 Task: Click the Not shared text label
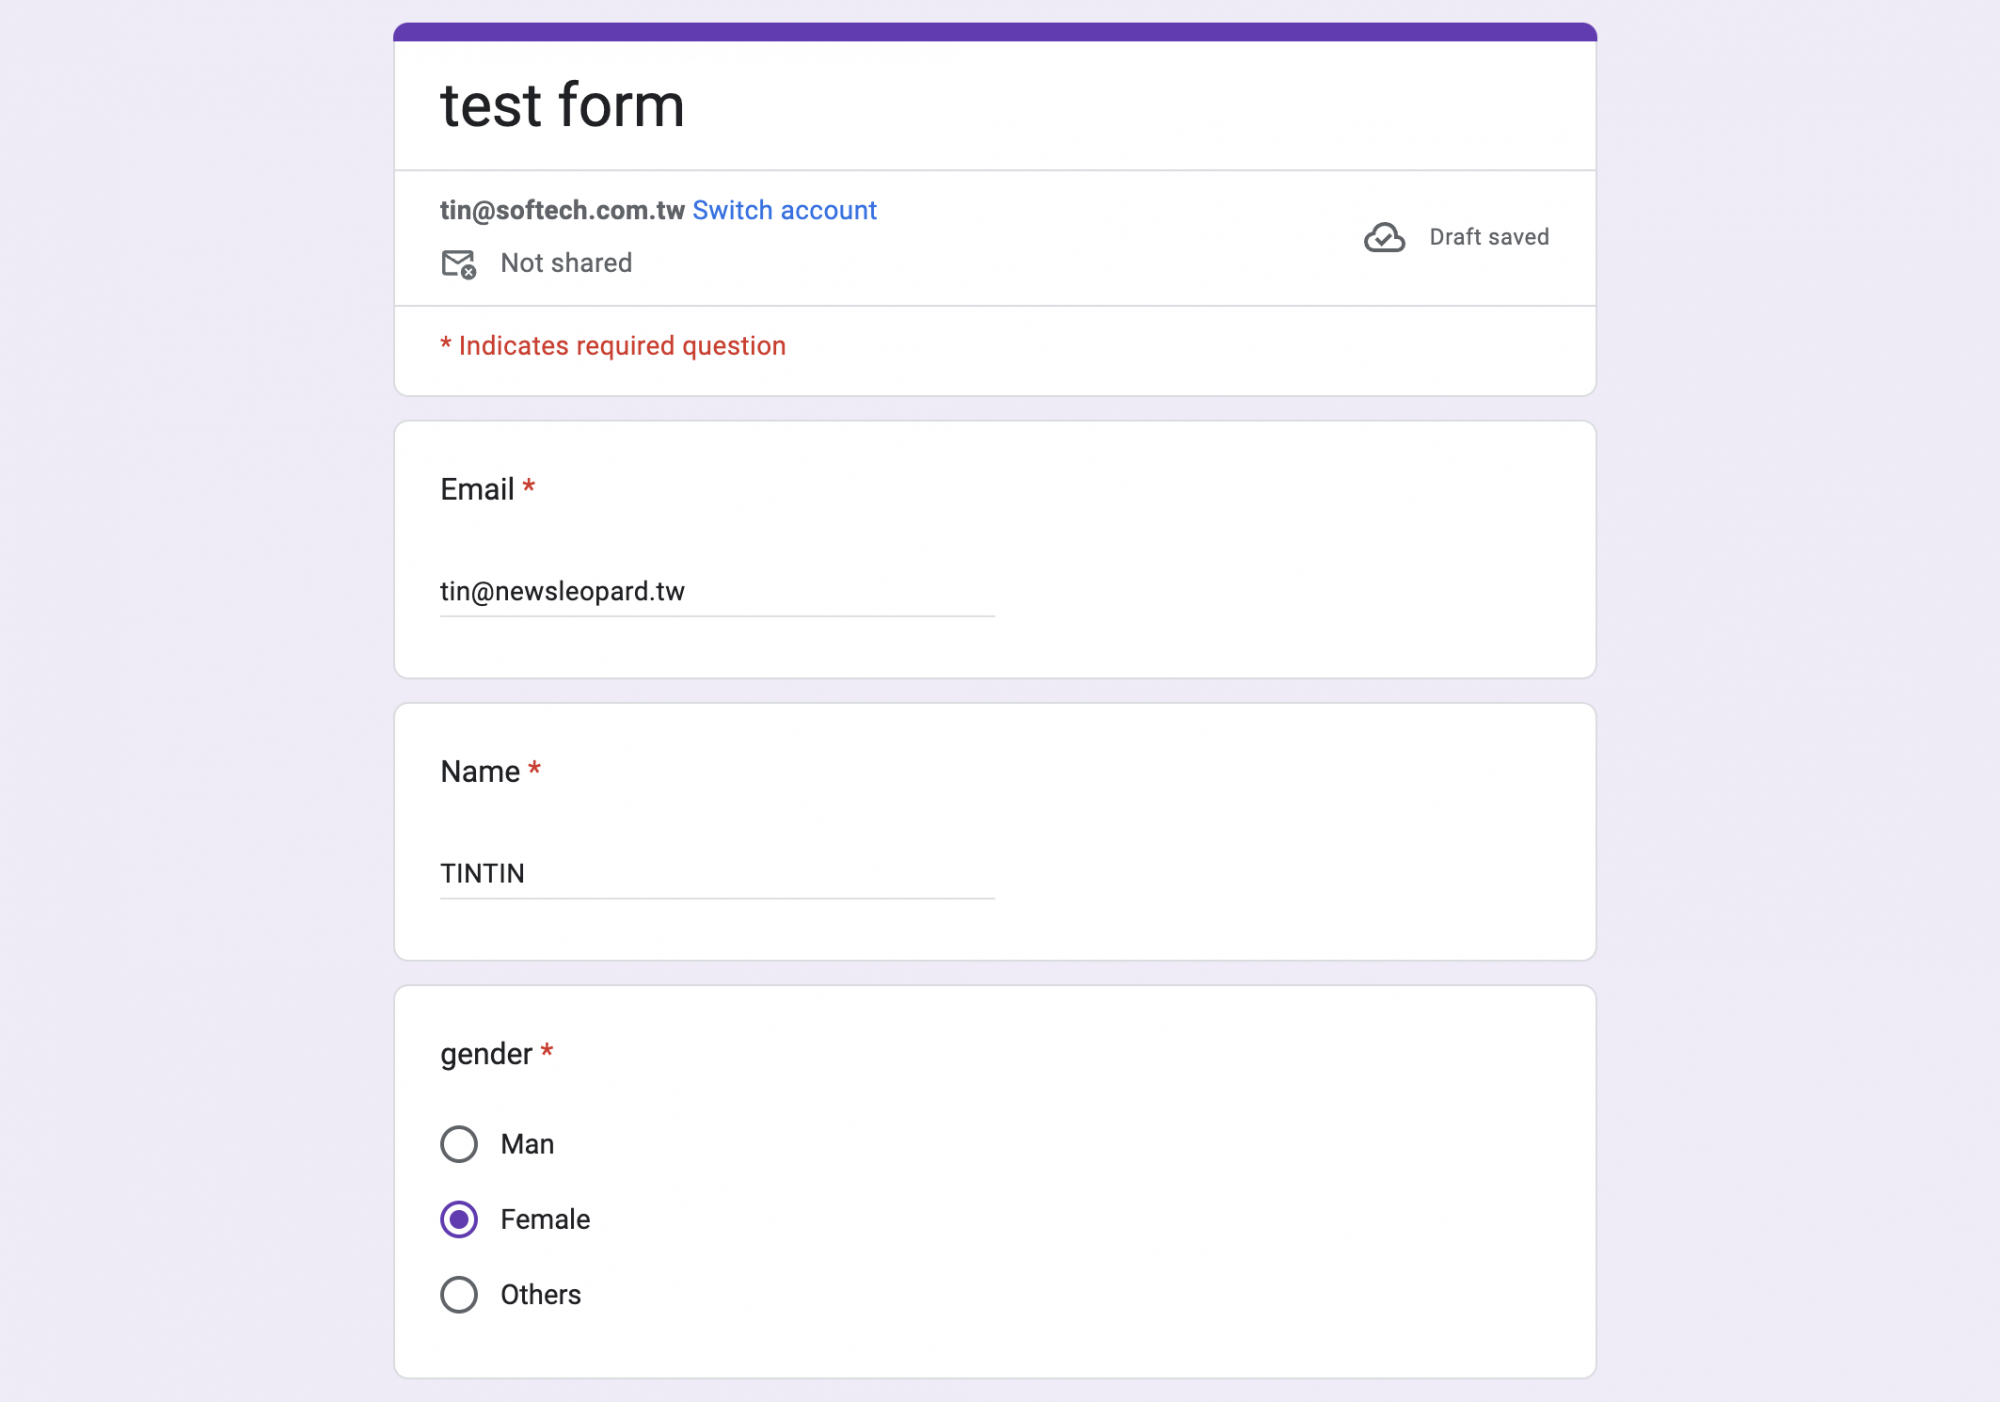tap(566, 263)
